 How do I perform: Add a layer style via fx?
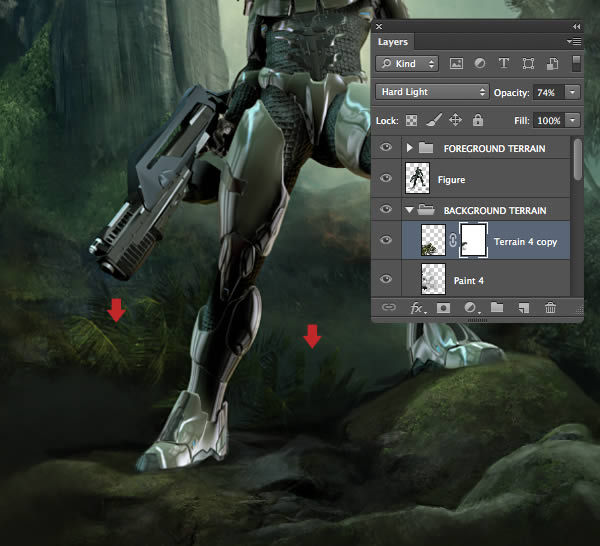(x=417, y=308)
